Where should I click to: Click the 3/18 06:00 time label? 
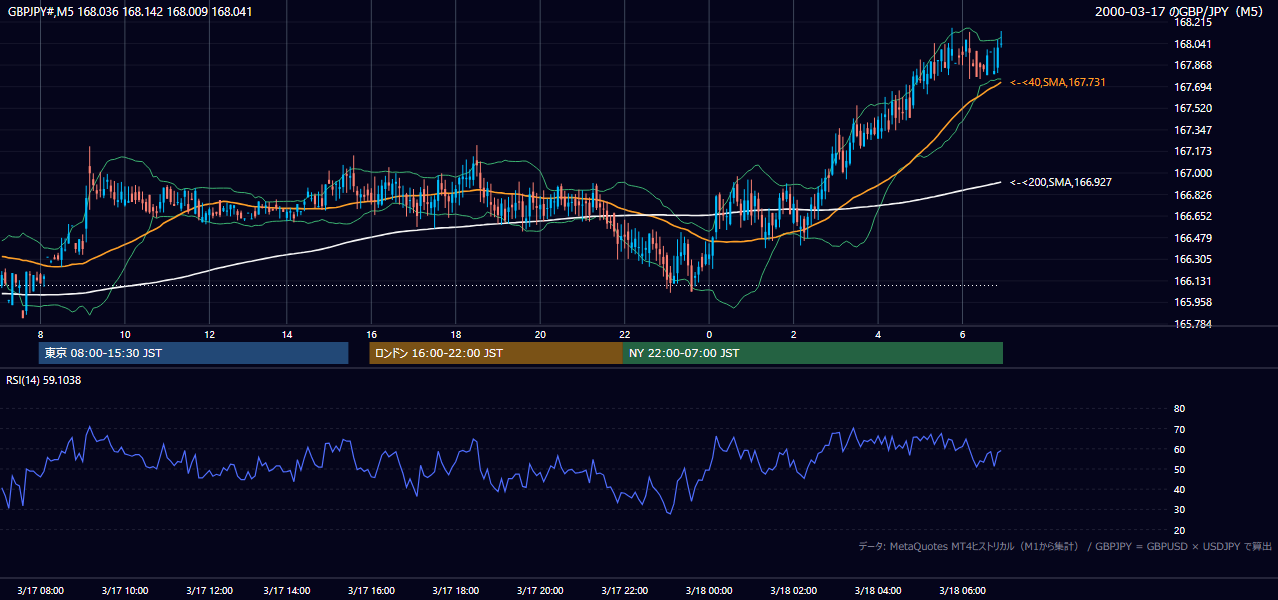(963, 590)
